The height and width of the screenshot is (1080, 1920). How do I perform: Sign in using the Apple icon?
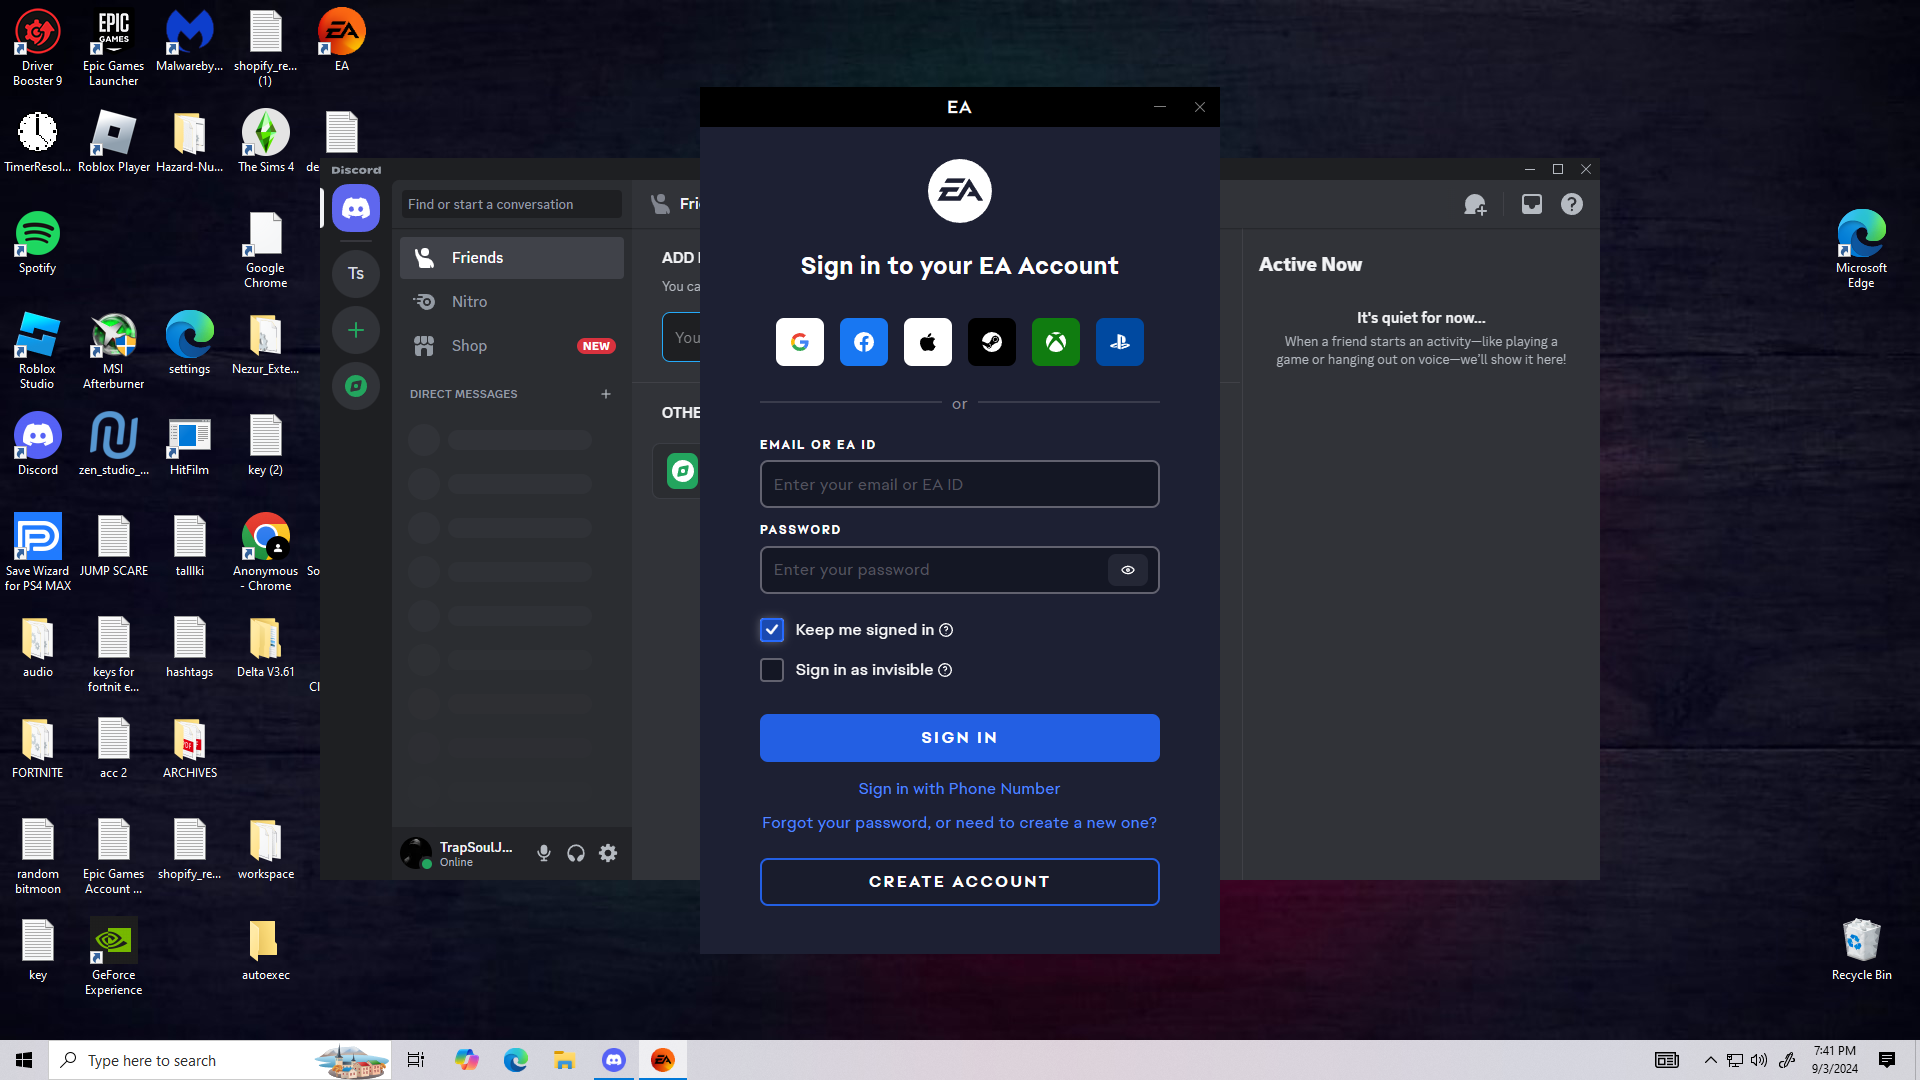click(927, 342)
